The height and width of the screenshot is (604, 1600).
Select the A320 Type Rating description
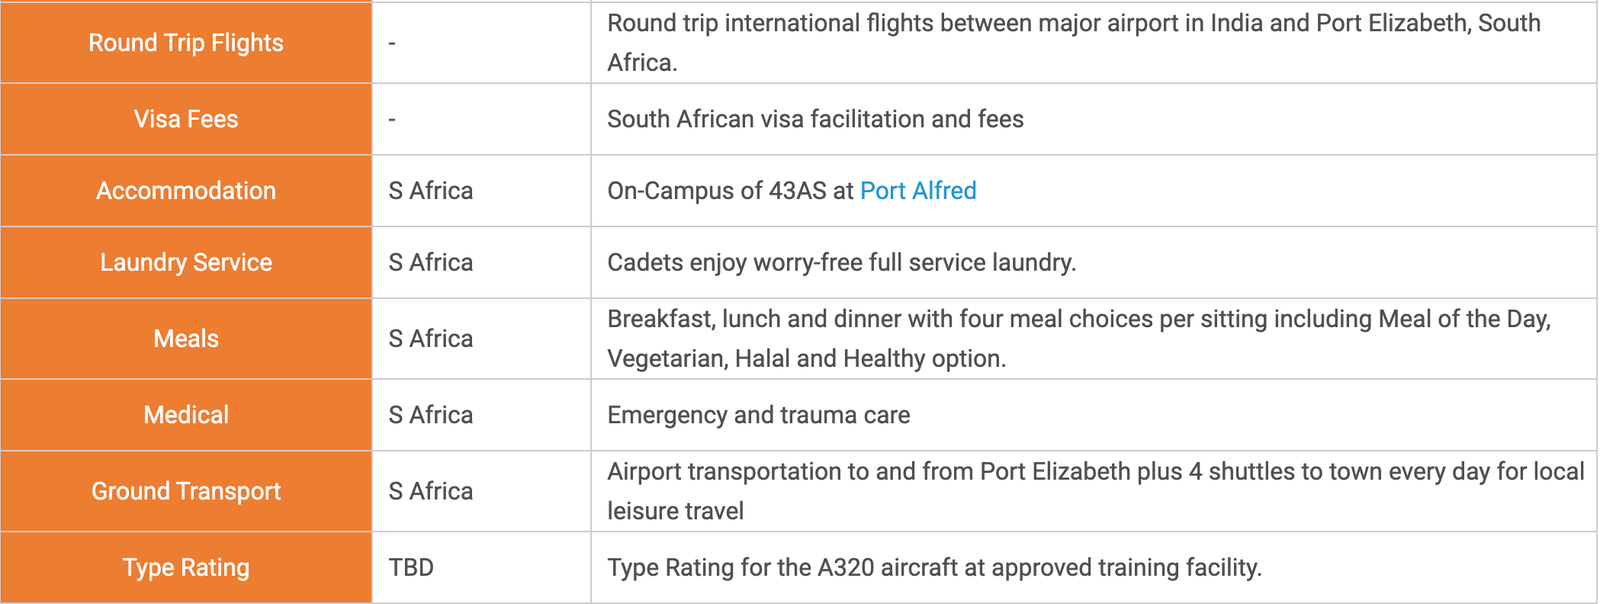(x=934, y=567)
